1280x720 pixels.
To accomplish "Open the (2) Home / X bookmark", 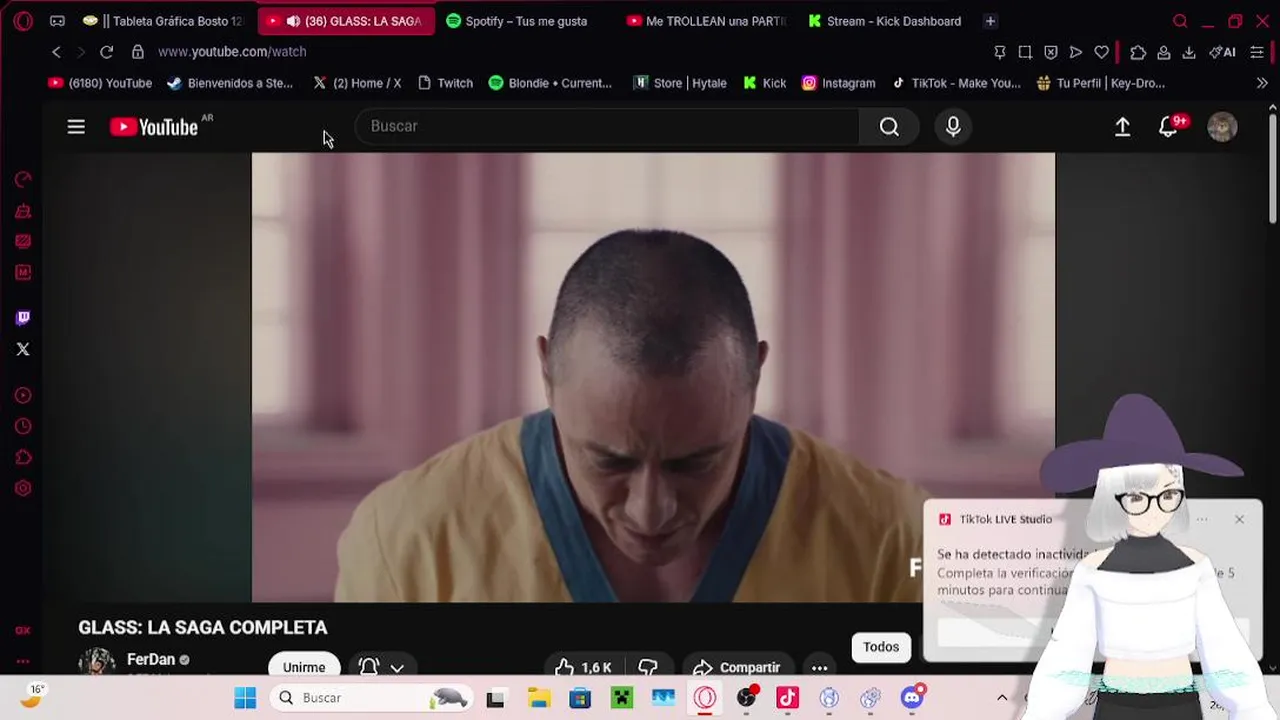I will click(x=357, y=83).
